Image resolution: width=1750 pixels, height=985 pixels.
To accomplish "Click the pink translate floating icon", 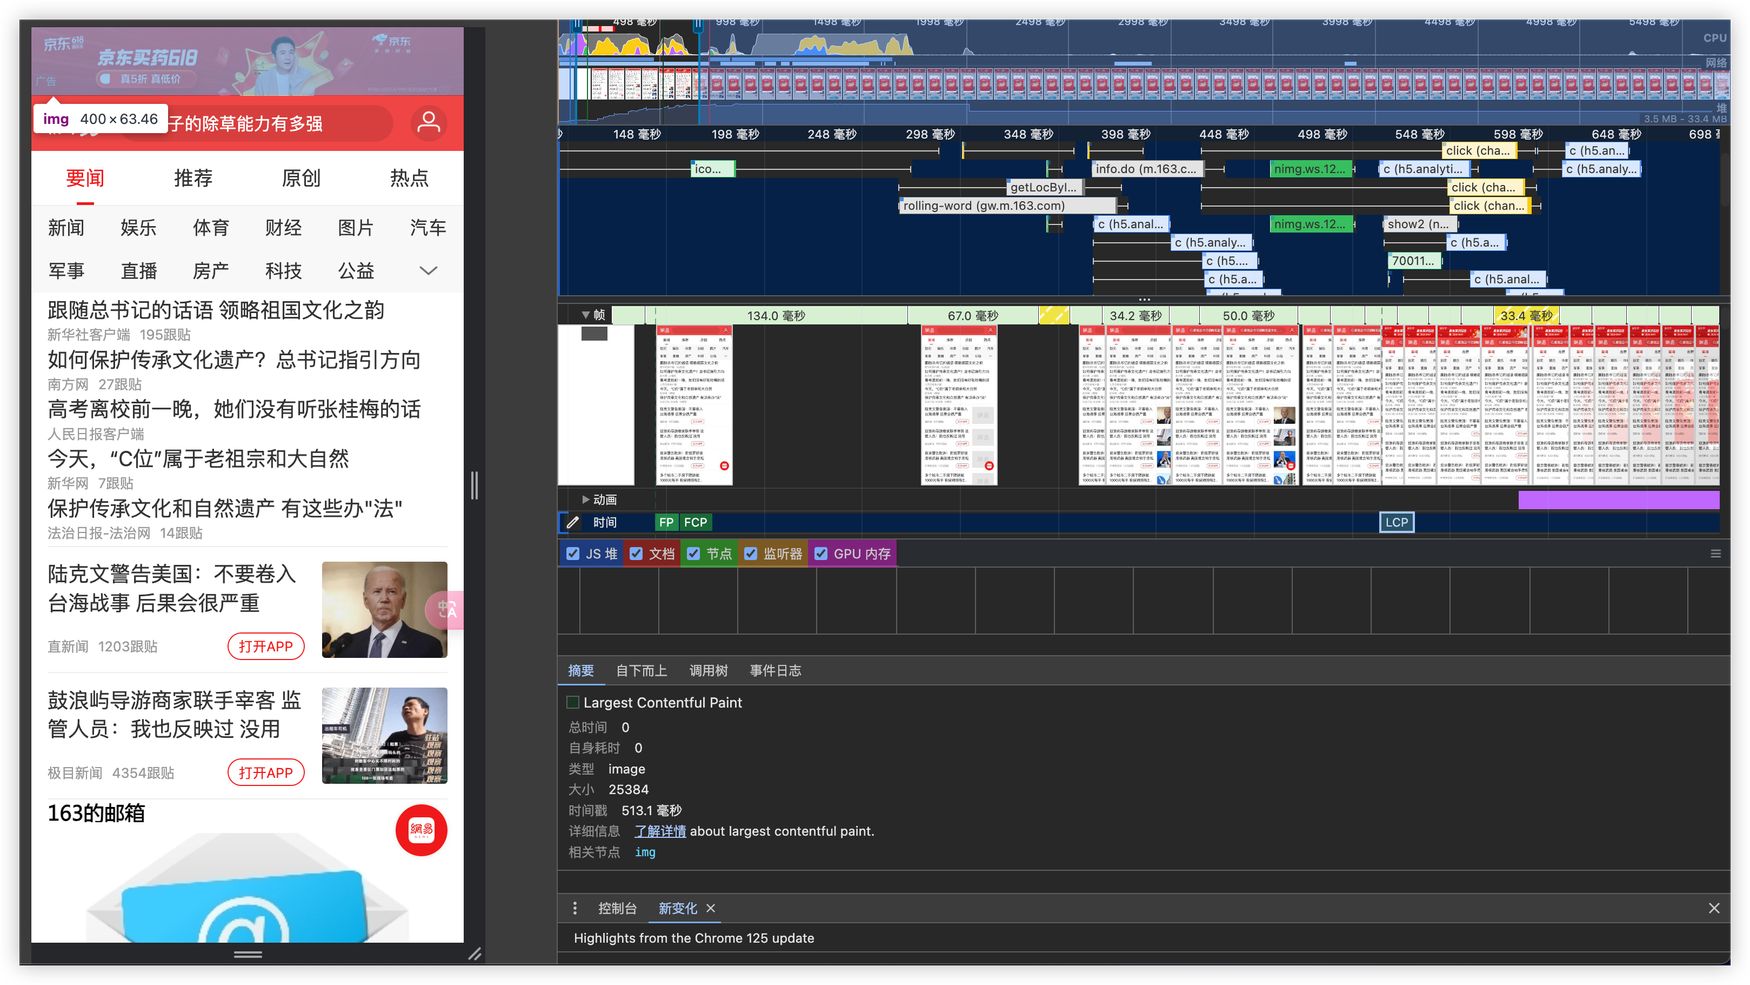I will point(446,610).
